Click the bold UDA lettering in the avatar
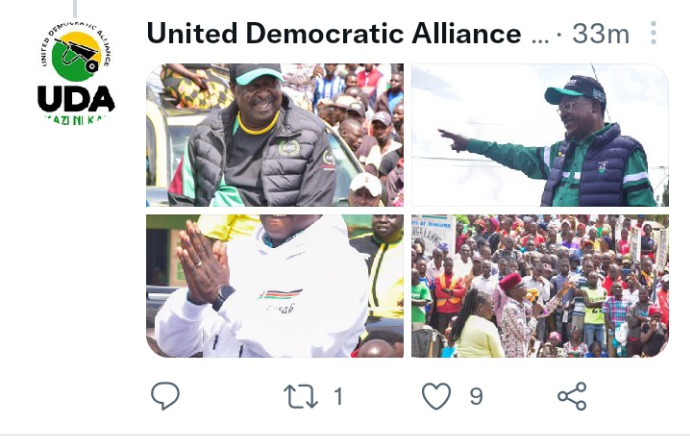690x439 pixels. [x=76, y=99]
